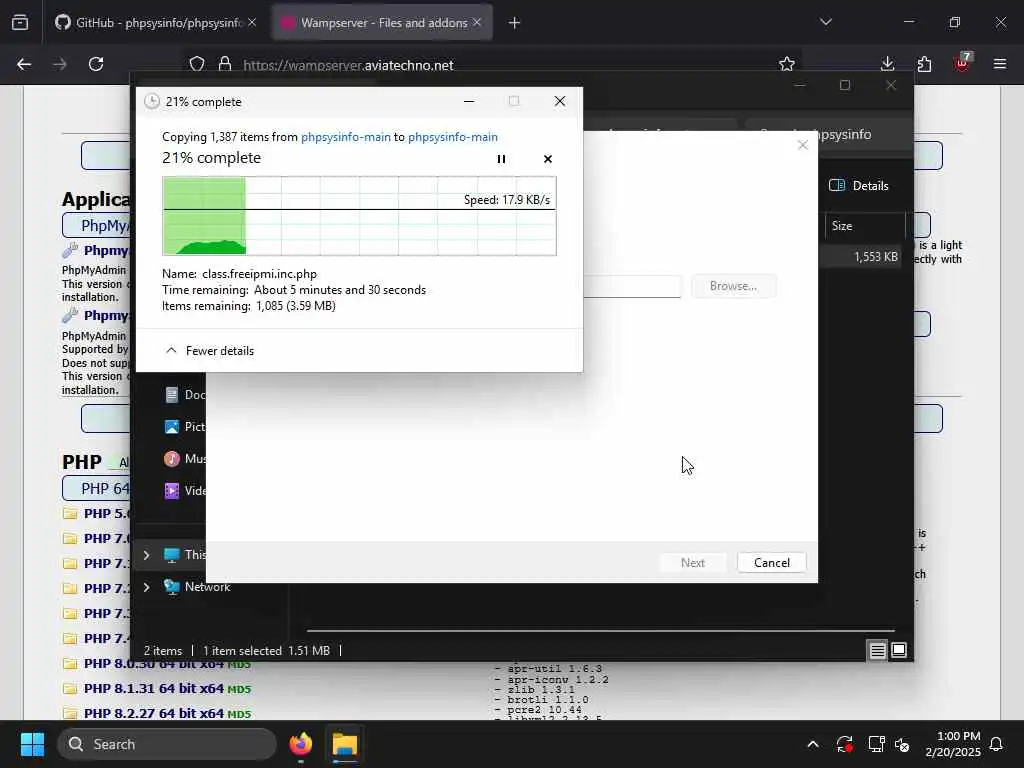Click the network display tray icon
Screen dimensions: 1024x768
(876, 744)
